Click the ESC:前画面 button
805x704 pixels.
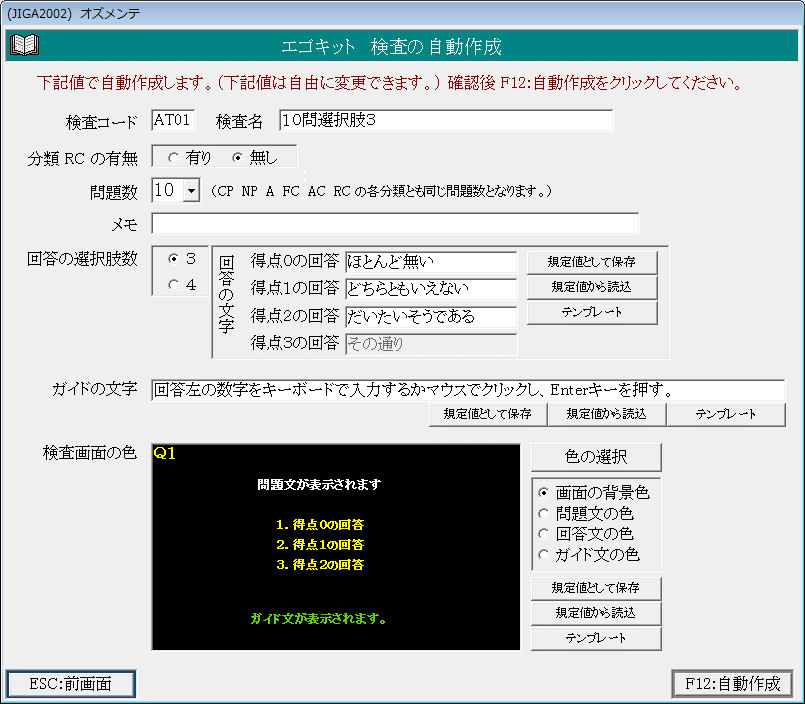(71, 684)
